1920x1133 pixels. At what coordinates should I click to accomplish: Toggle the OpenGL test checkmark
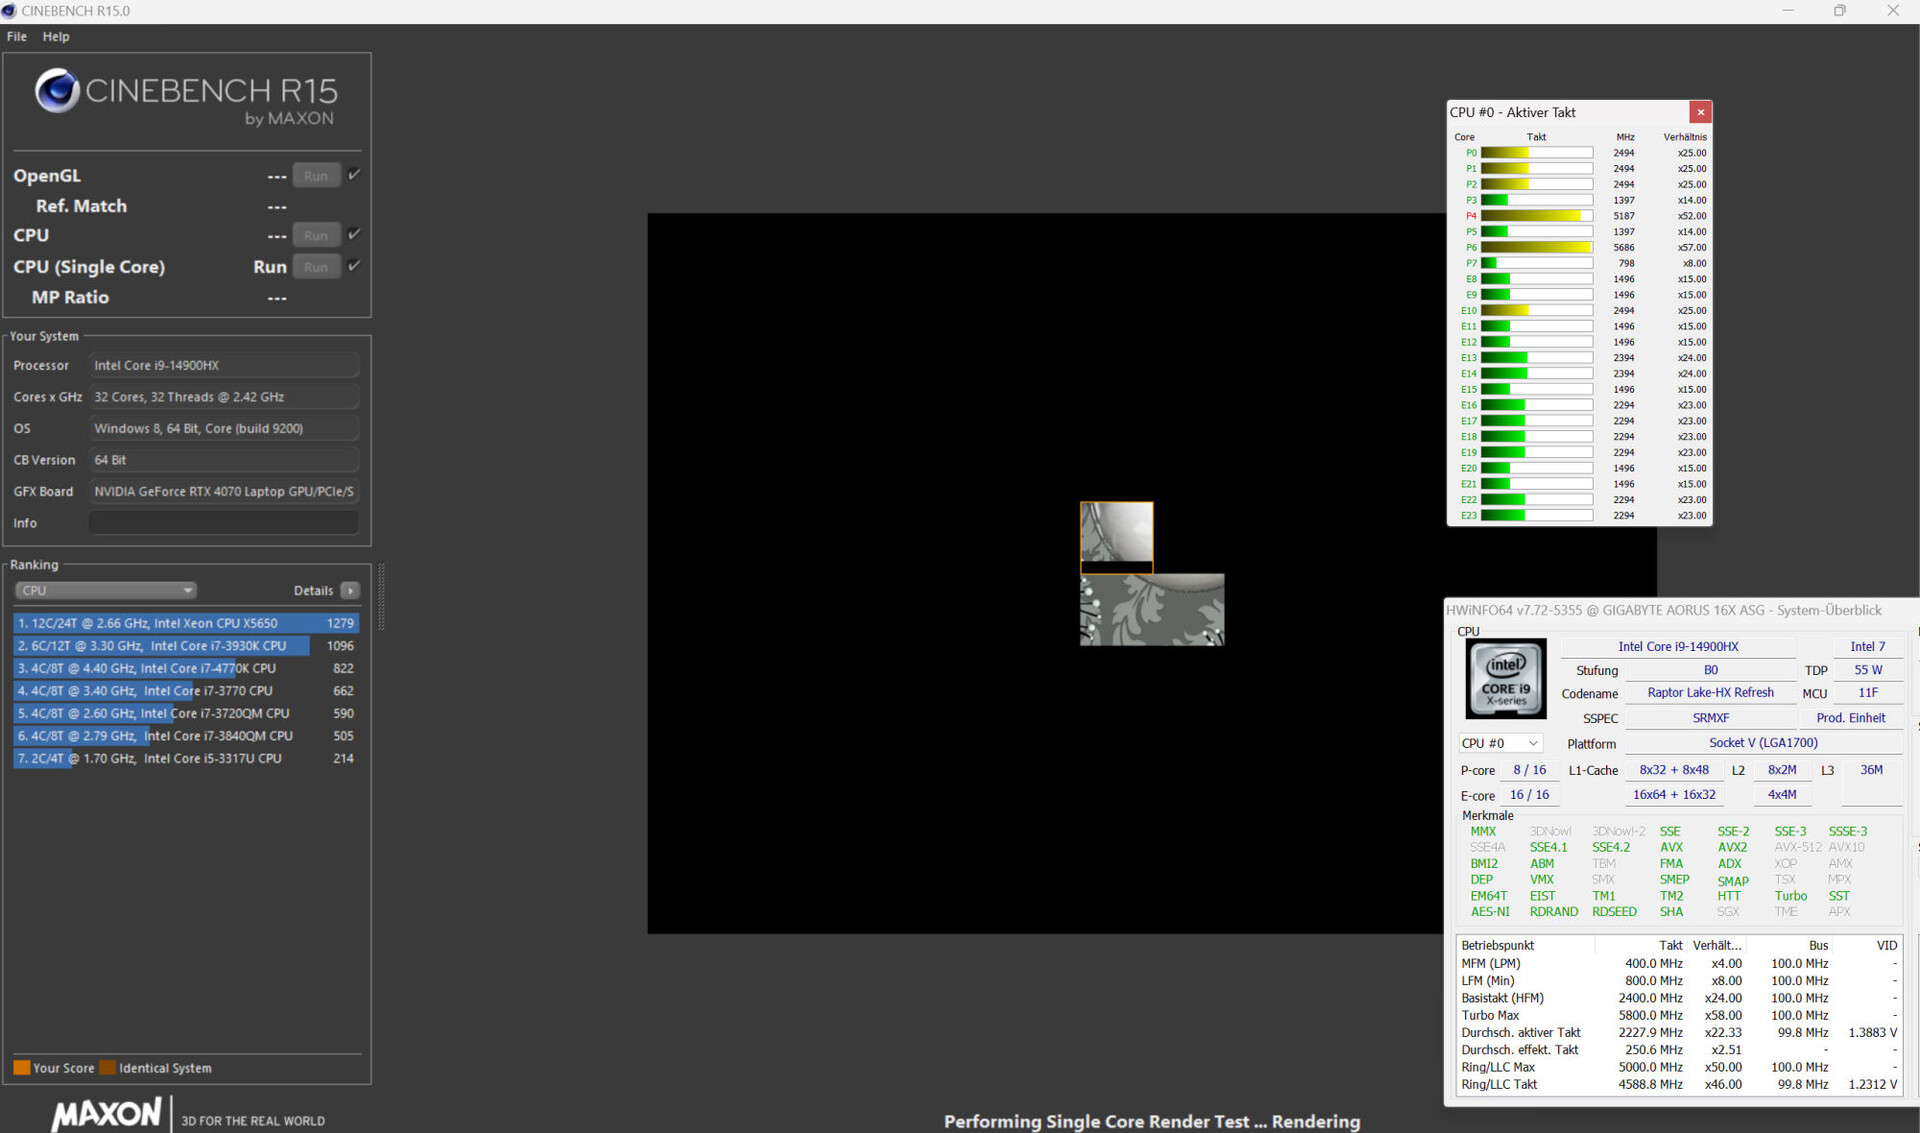point(354,175)
